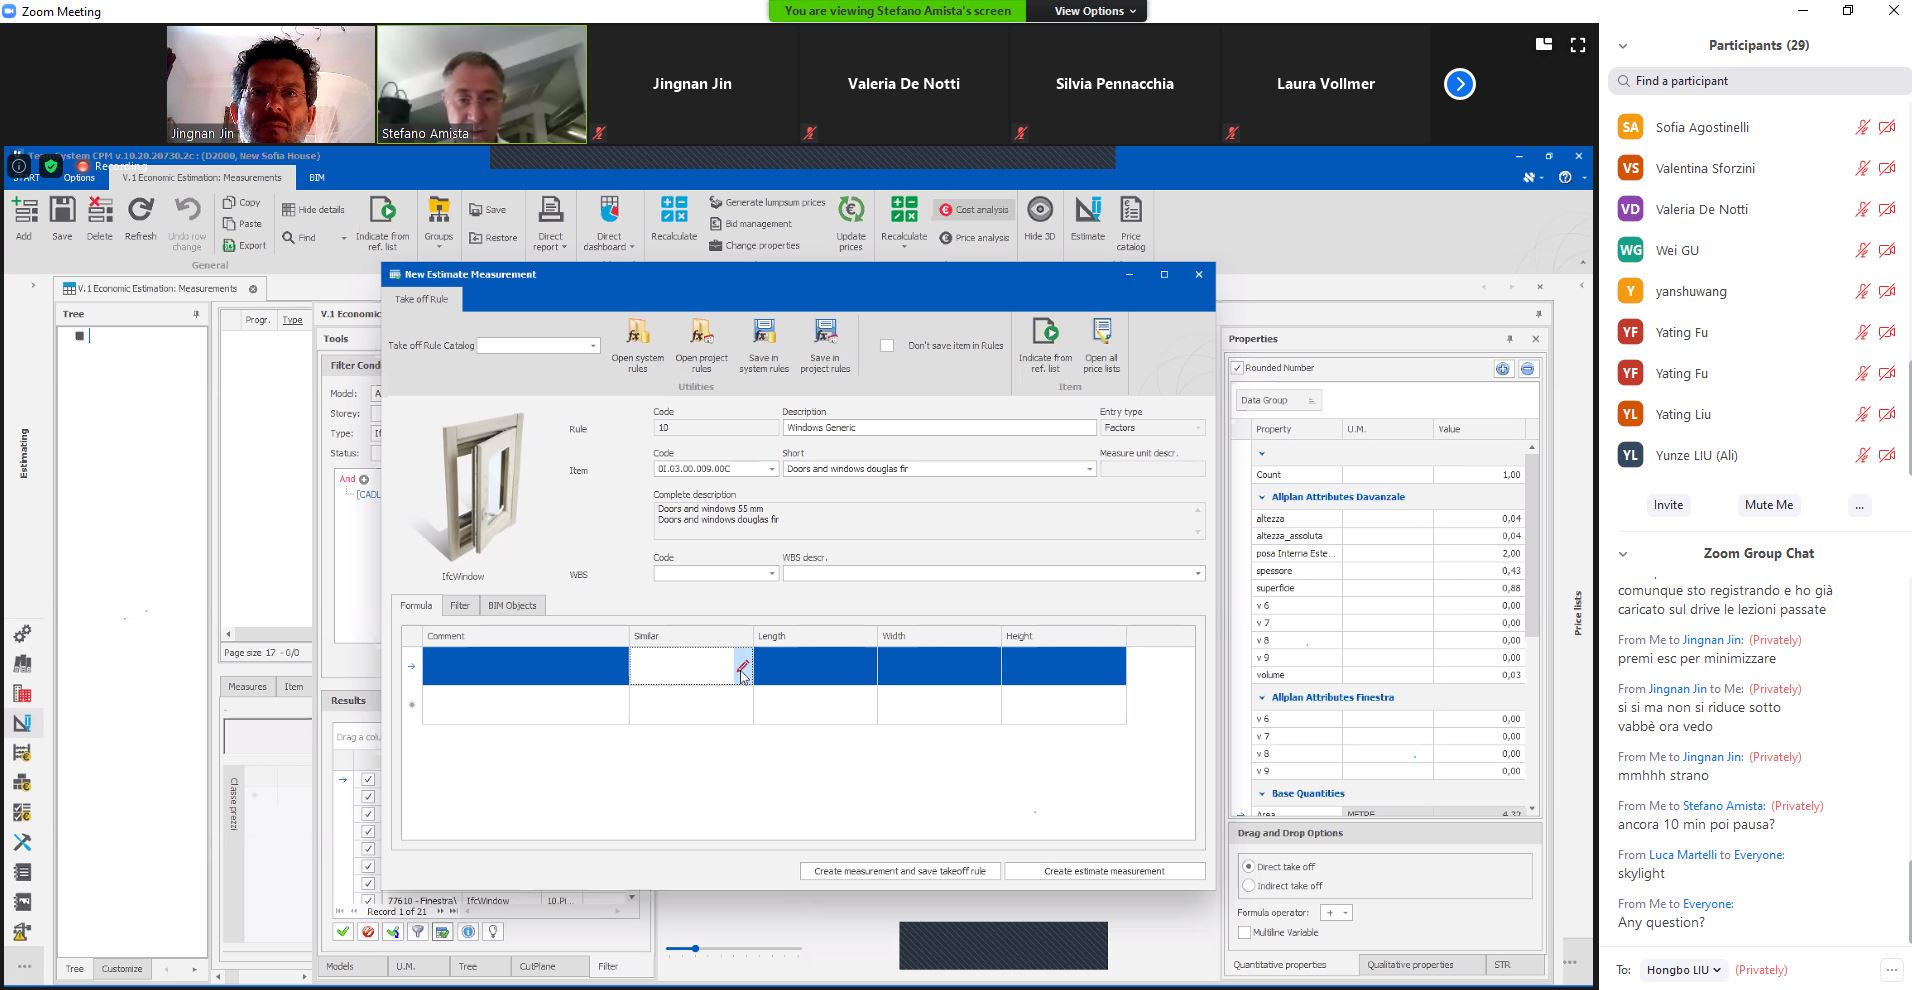Click the Update prices icon
The image size is (1912, 990).
click(850, 211)
